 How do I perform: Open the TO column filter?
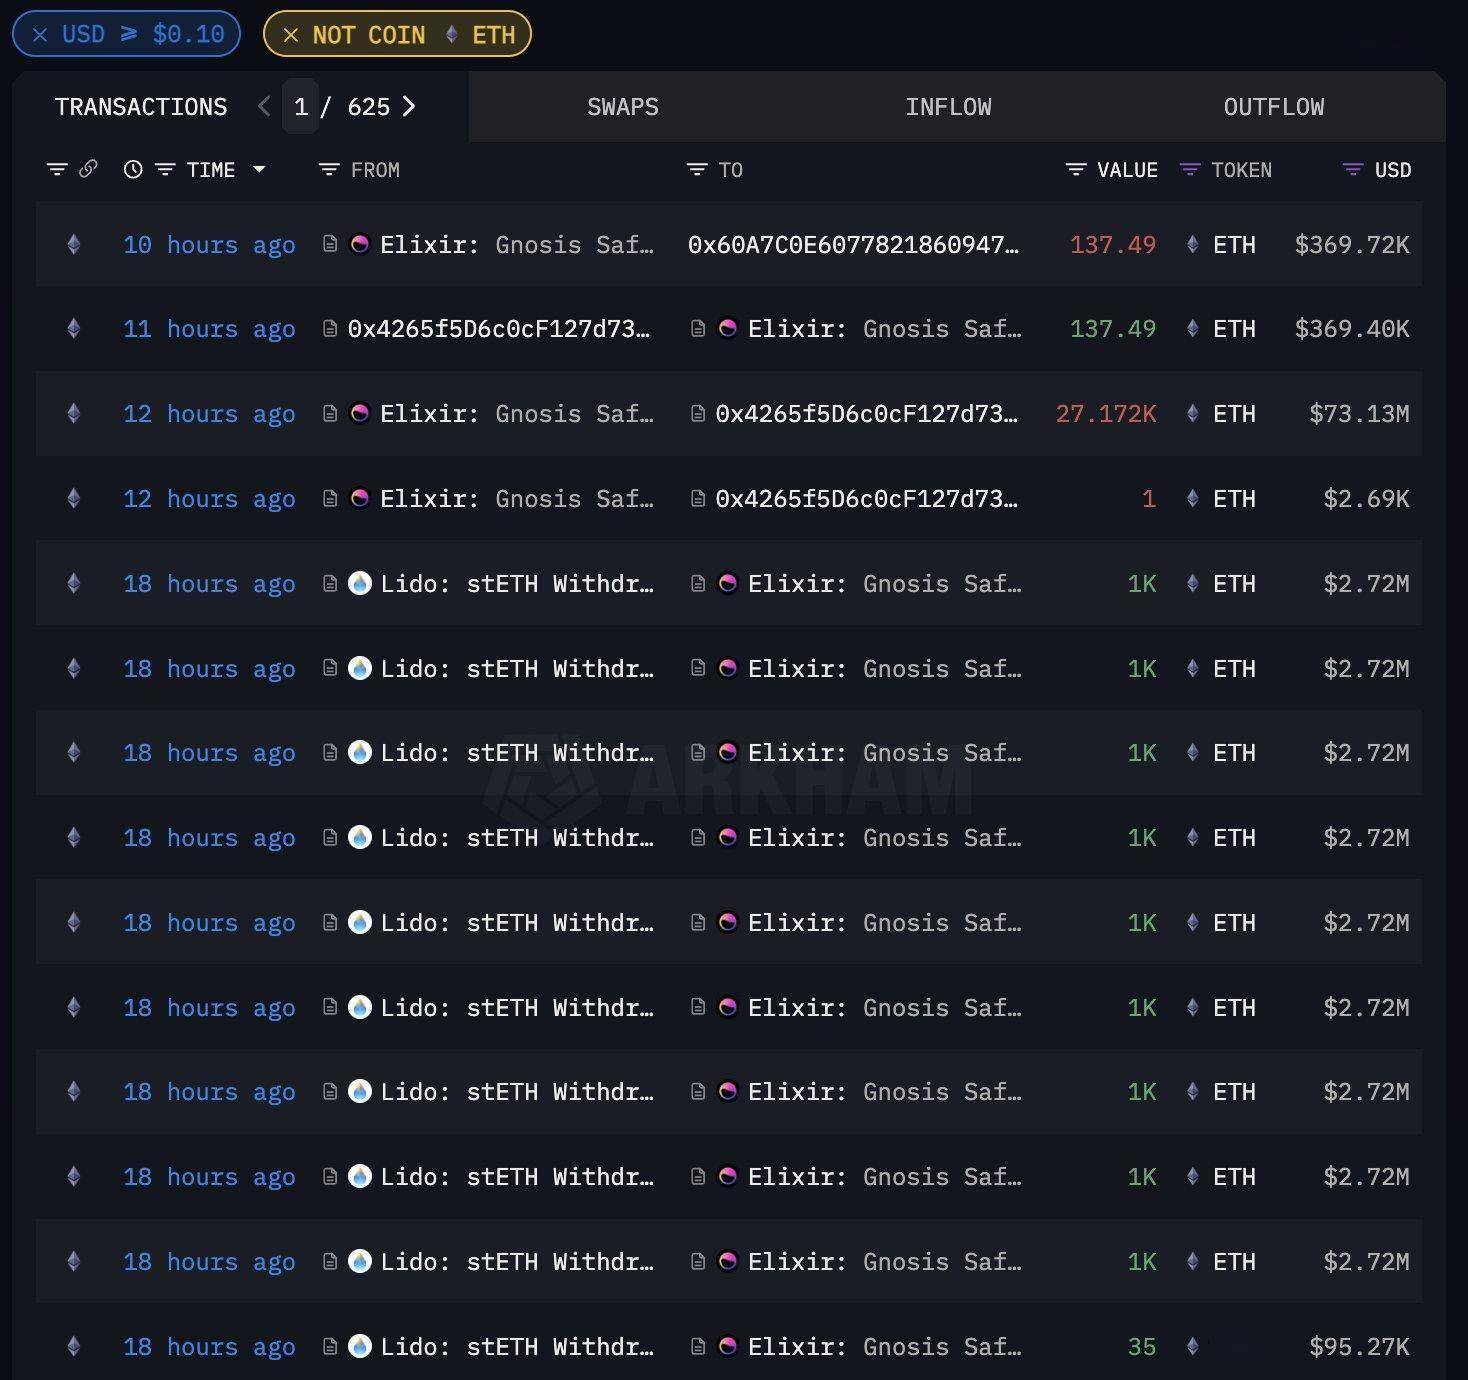(x=697, y=170)
